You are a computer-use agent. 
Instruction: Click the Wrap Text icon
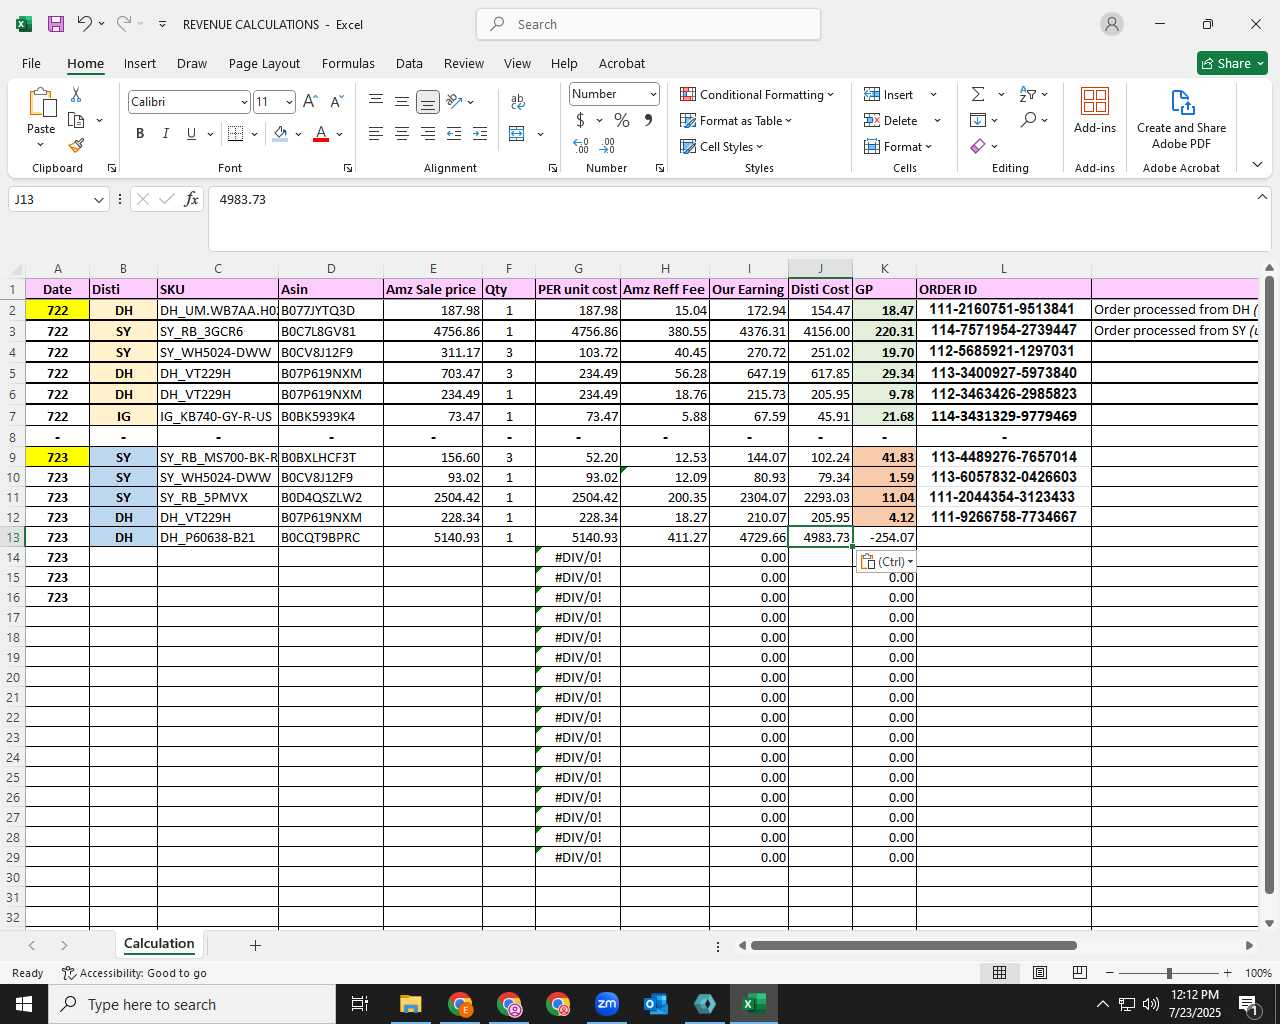[518, 101]
